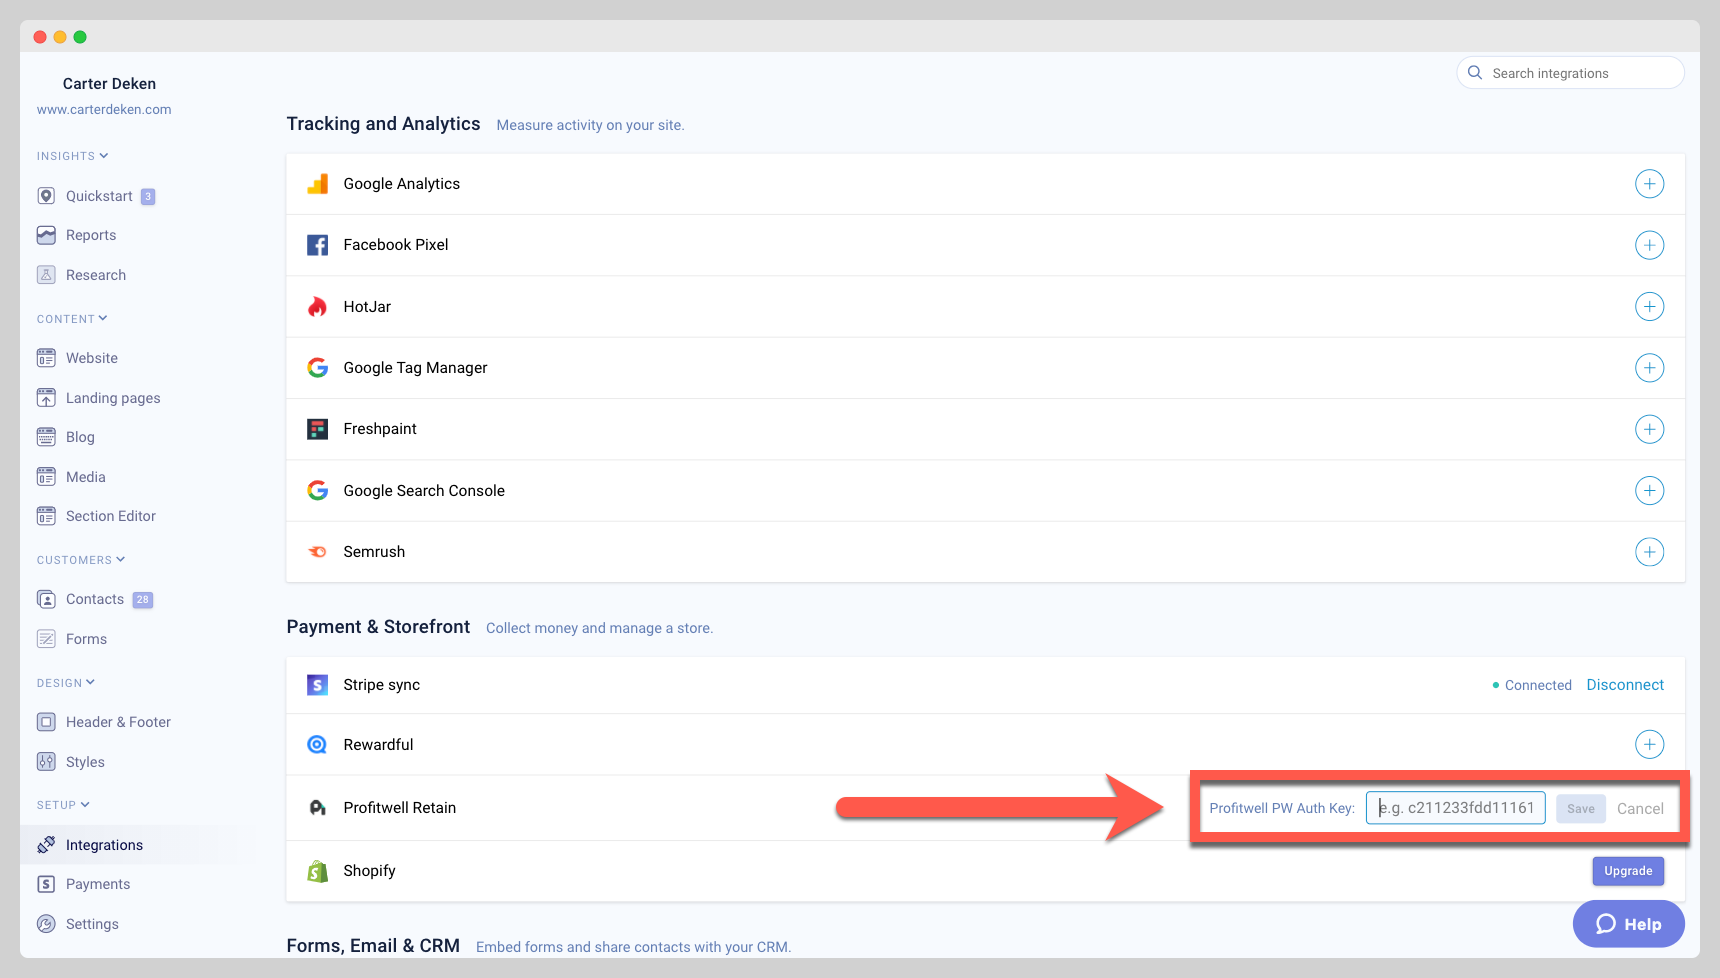
Task: Expand the INSIGHTS section
Action: click(72, 155)
